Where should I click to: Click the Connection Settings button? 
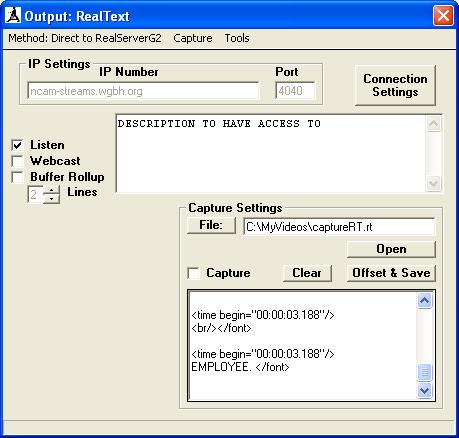395,85
